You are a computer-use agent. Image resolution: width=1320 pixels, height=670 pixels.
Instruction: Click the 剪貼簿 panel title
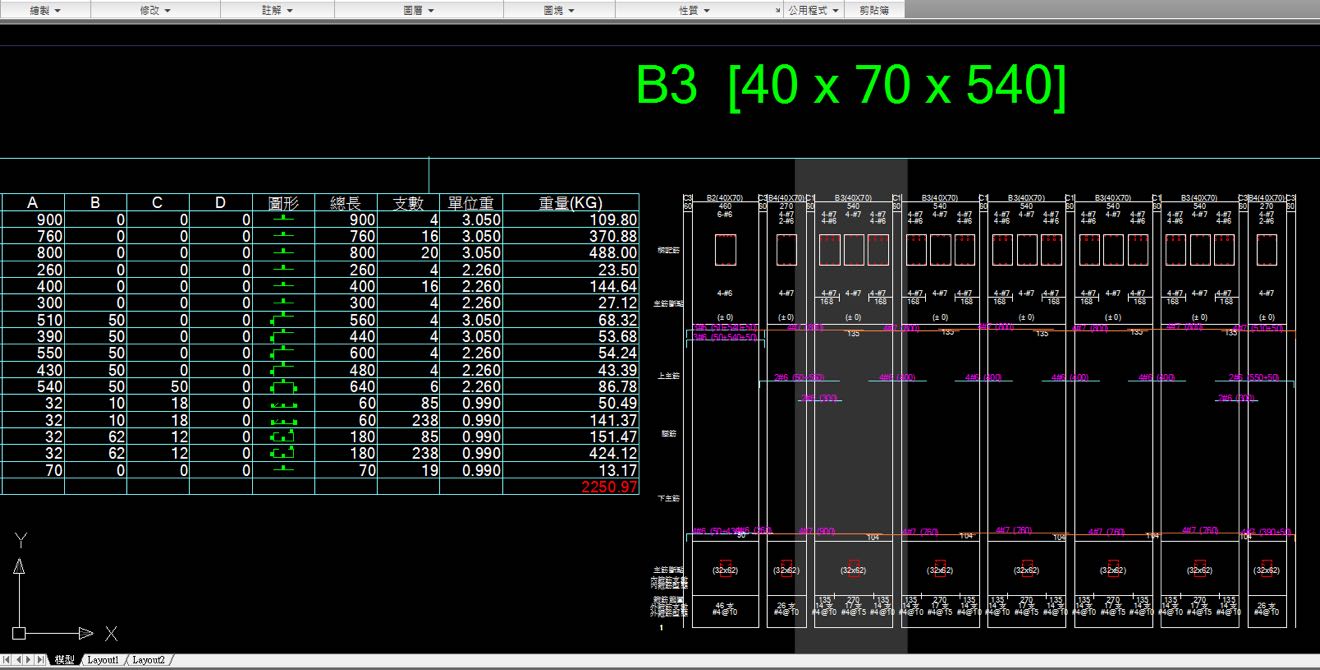tap(874, 10)
